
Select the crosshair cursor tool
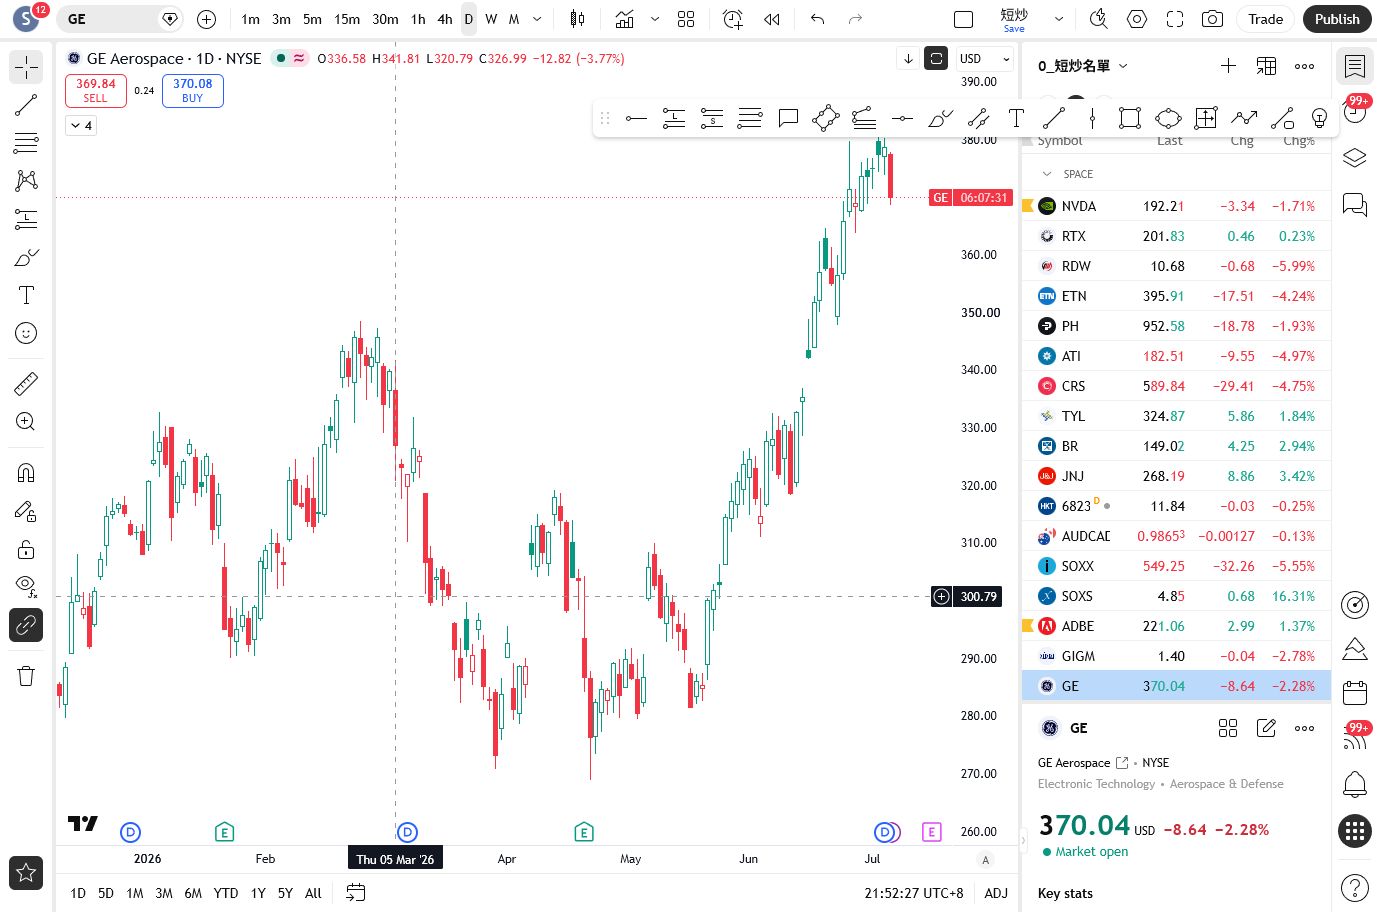[x=26, y=67]
